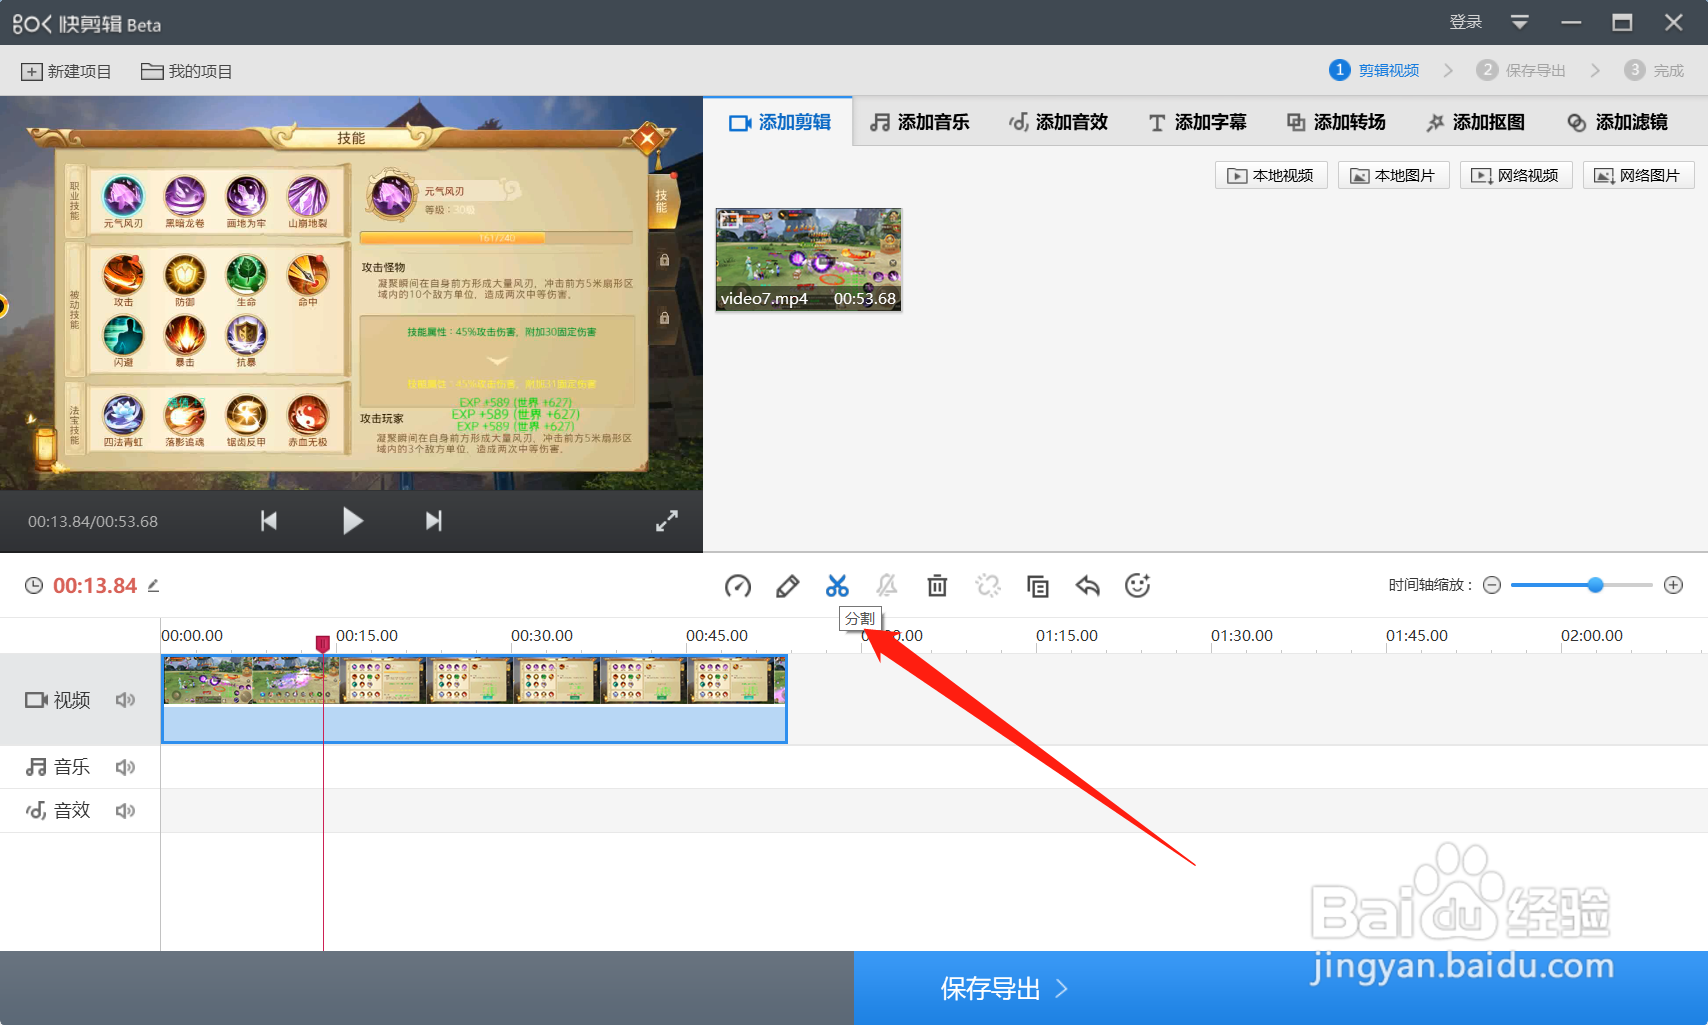
Task: Mute the 视频 track speaker
Action: 125,699
